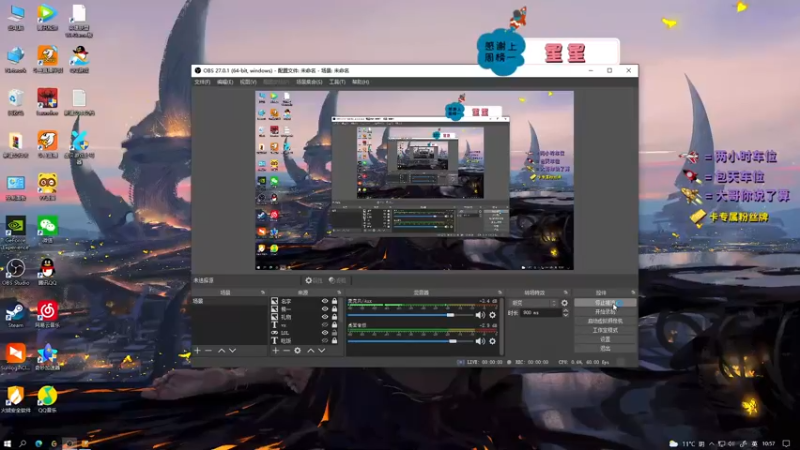
Task: Launch OBS Studio desktop shortcut
Action: click(x=15, y=272)
